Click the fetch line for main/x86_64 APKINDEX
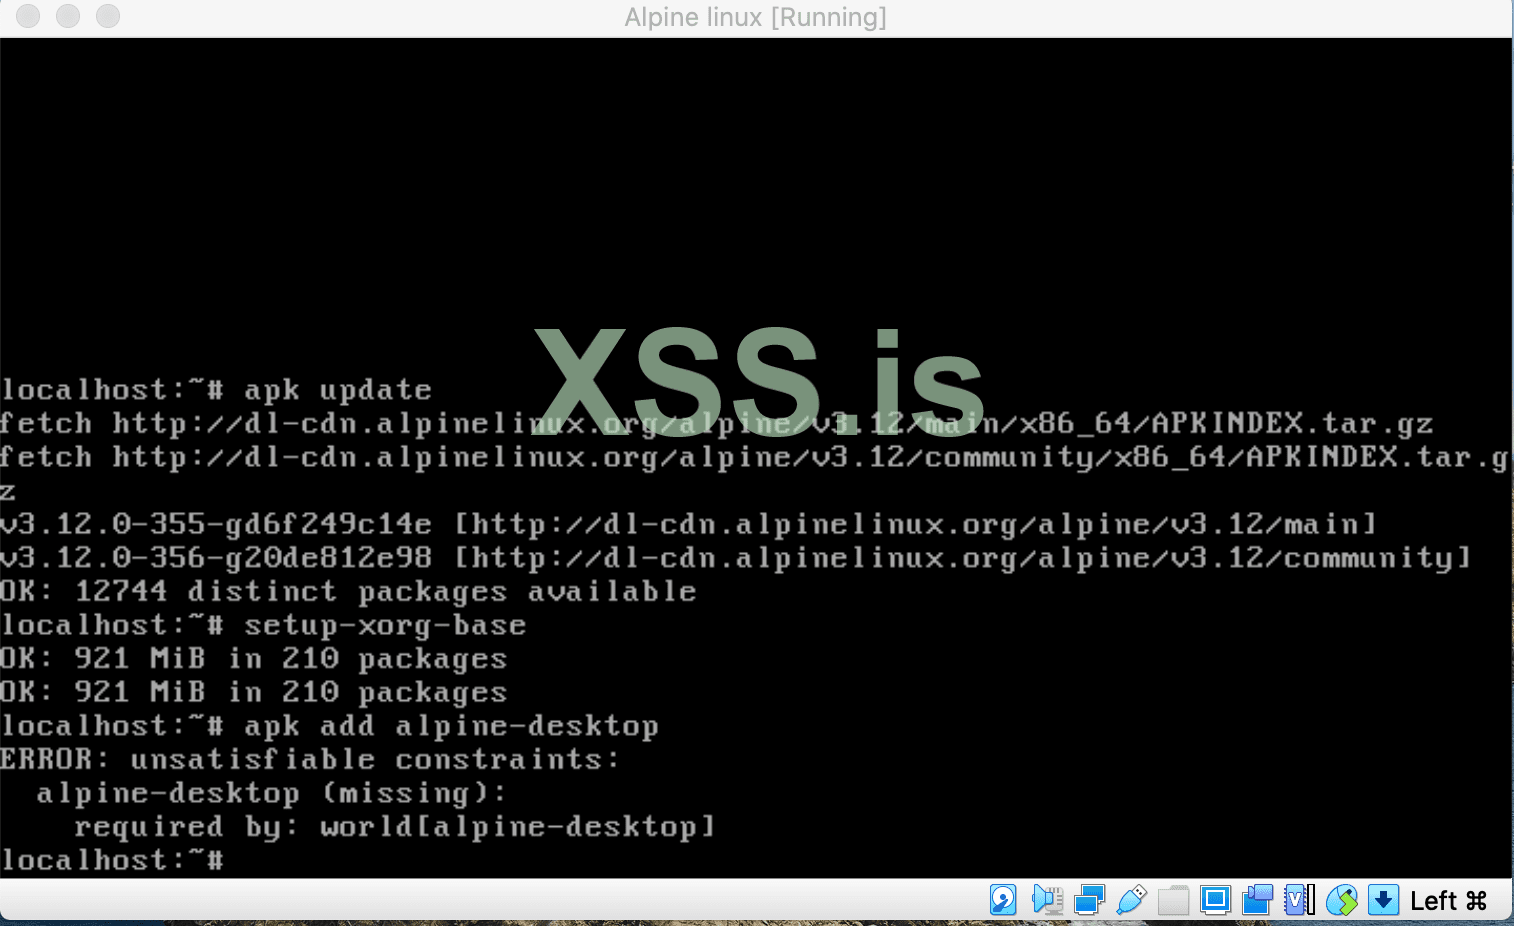 pyautogui.click(x=716, y=424)
